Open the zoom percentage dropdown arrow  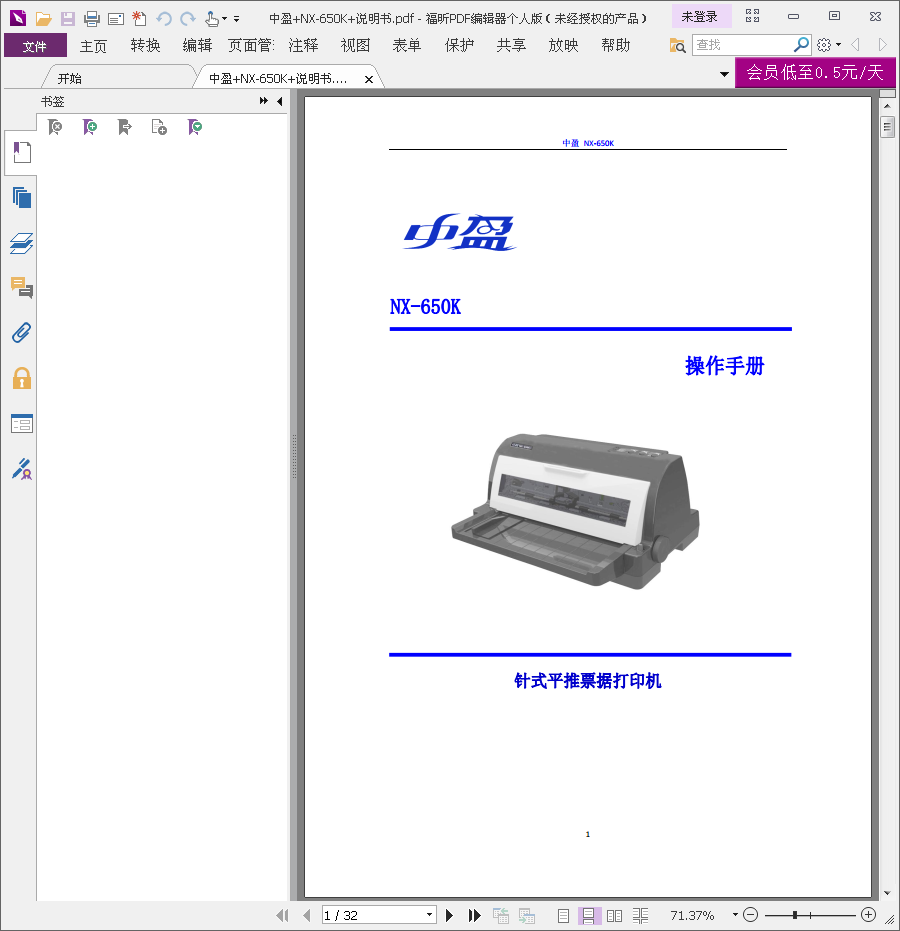click(x=735, y=915)
